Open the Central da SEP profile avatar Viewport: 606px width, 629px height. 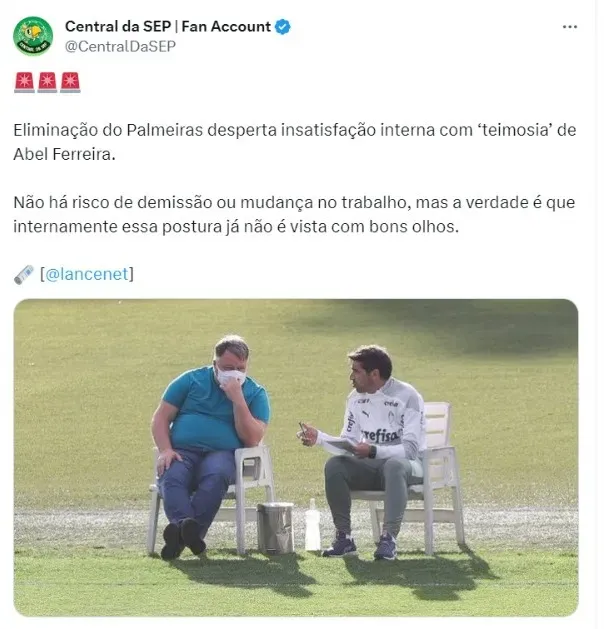pos(32,36)
